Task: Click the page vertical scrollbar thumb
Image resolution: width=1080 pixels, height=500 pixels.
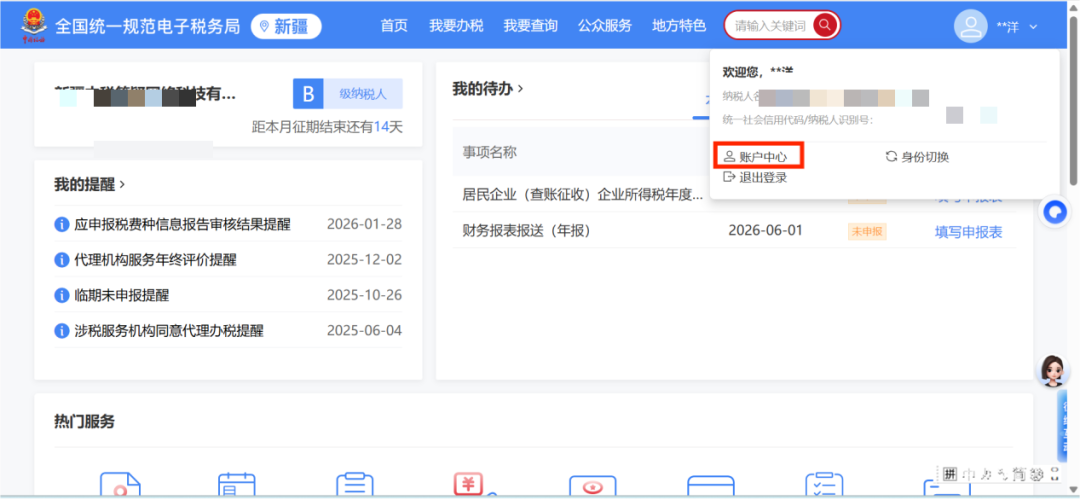Action: pos(1074,100)
